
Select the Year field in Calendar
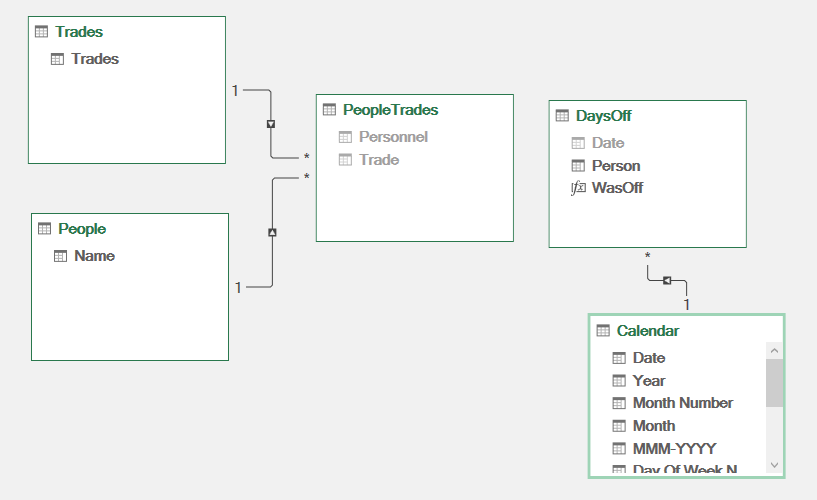click(x=648, y=381)
